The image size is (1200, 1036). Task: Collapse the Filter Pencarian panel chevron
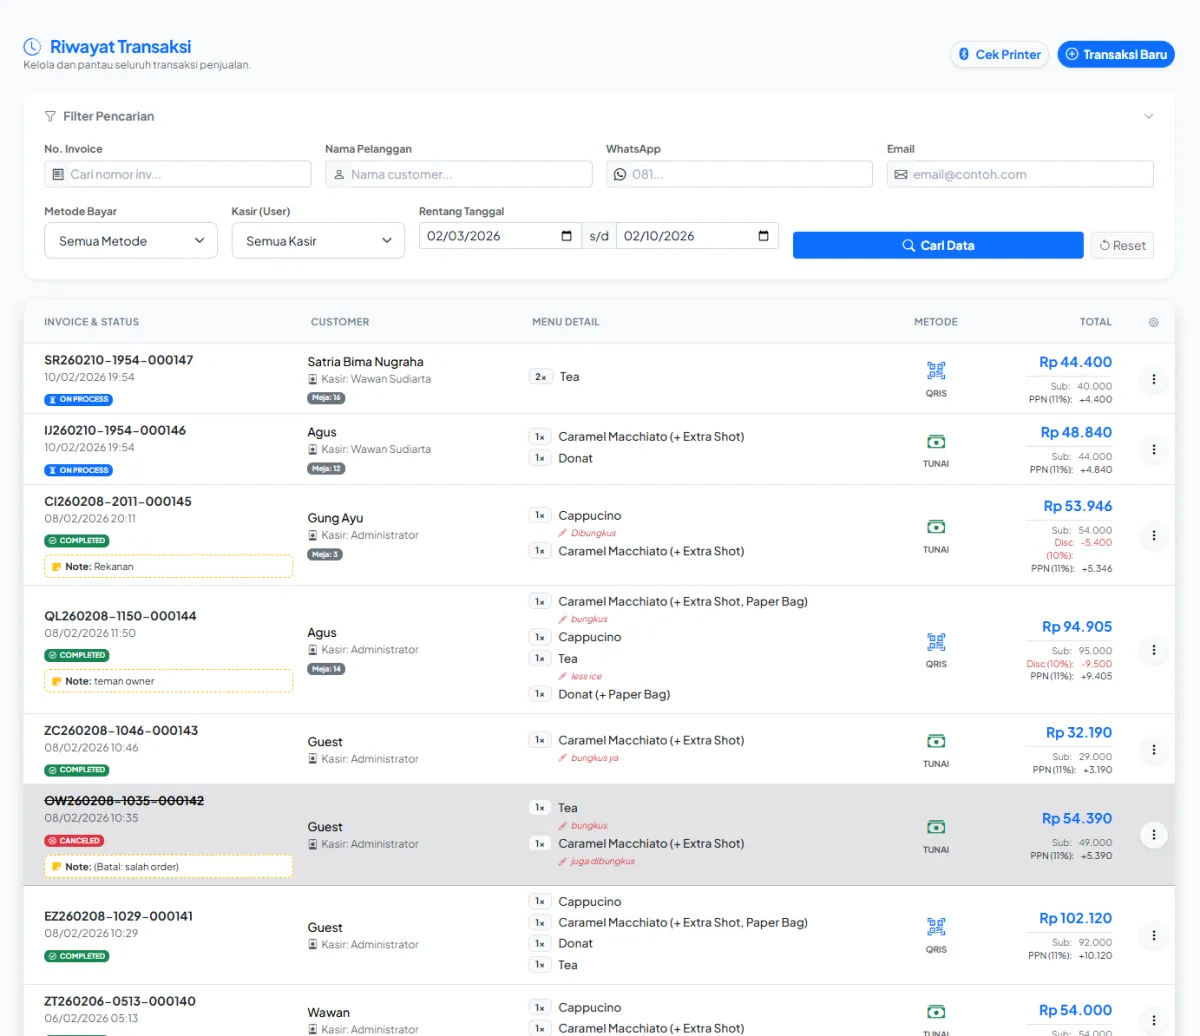tap(1148, 116)
